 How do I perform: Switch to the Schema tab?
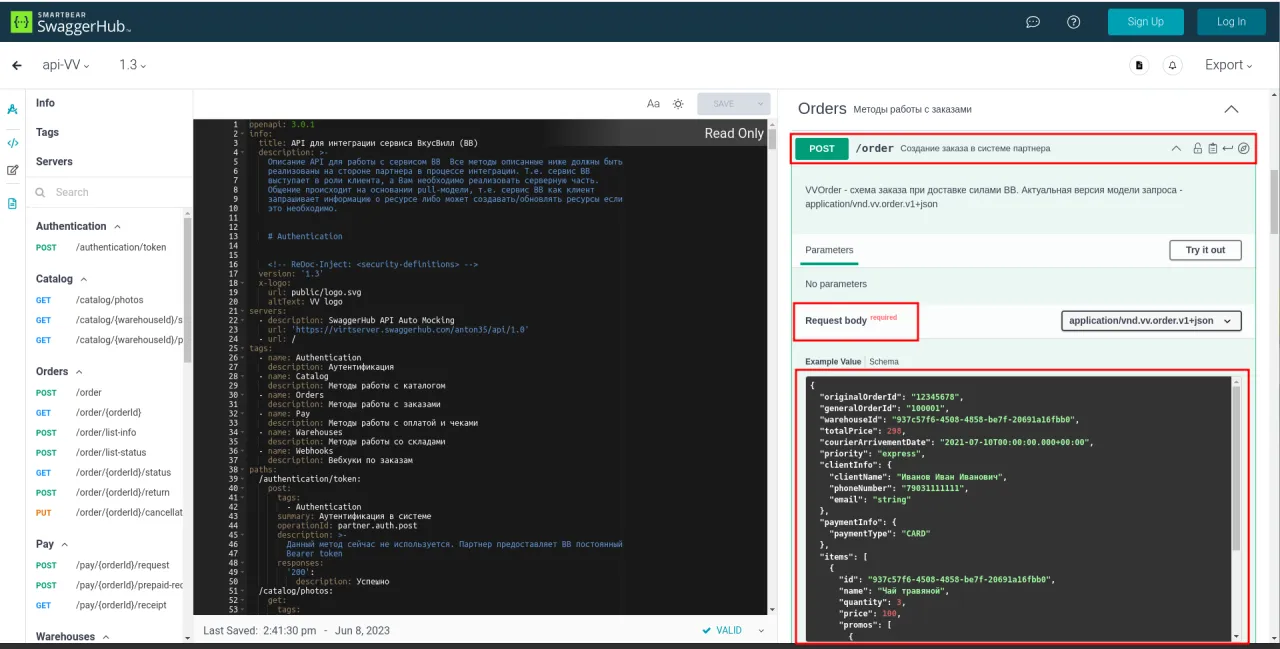pos(884,362)
